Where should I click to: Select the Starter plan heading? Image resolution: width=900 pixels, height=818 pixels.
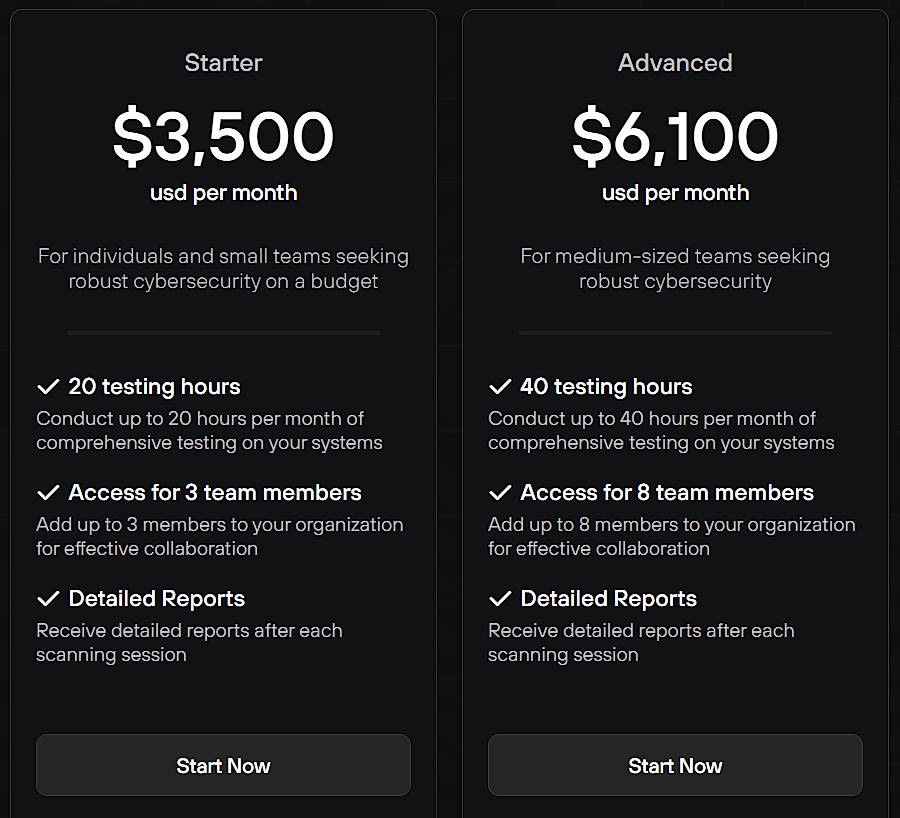pos(222,62)
